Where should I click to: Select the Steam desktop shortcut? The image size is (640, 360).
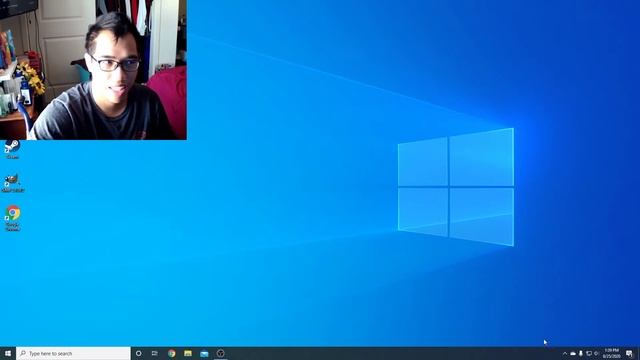tap(12, 149)
